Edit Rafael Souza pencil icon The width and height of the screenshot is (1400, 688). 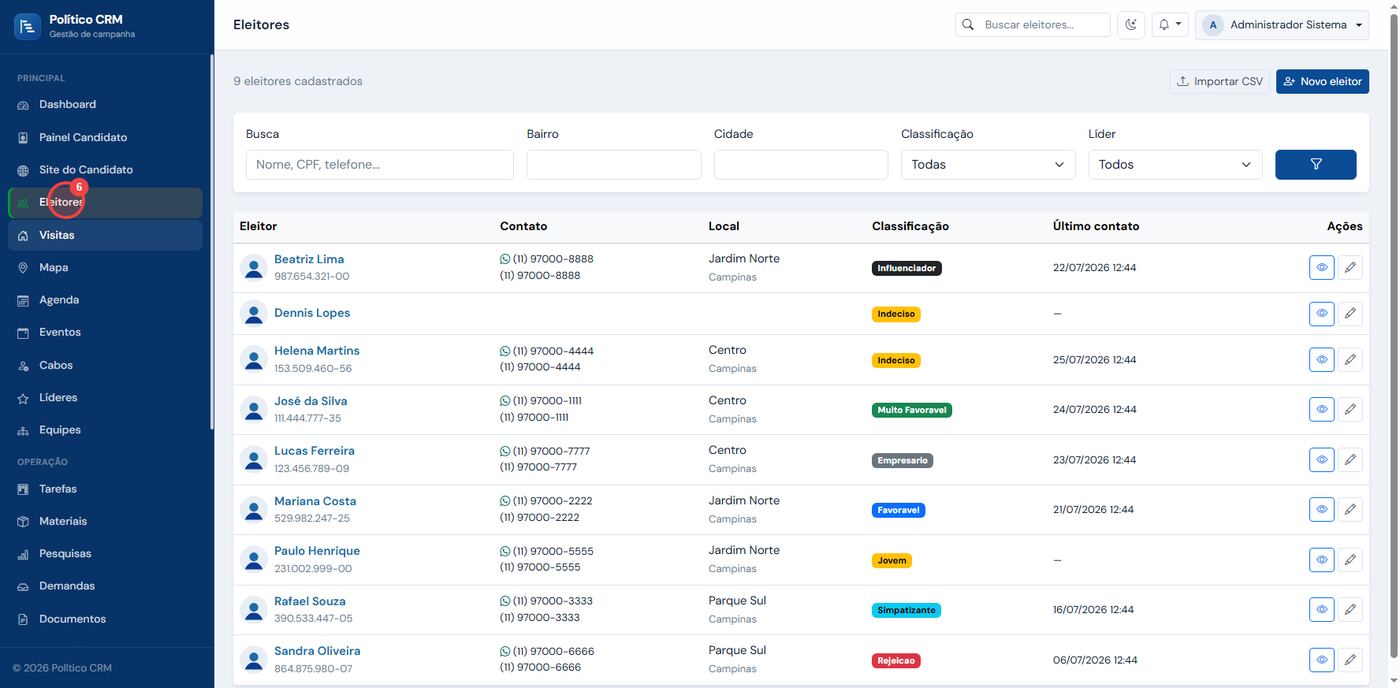(1350, 610)
